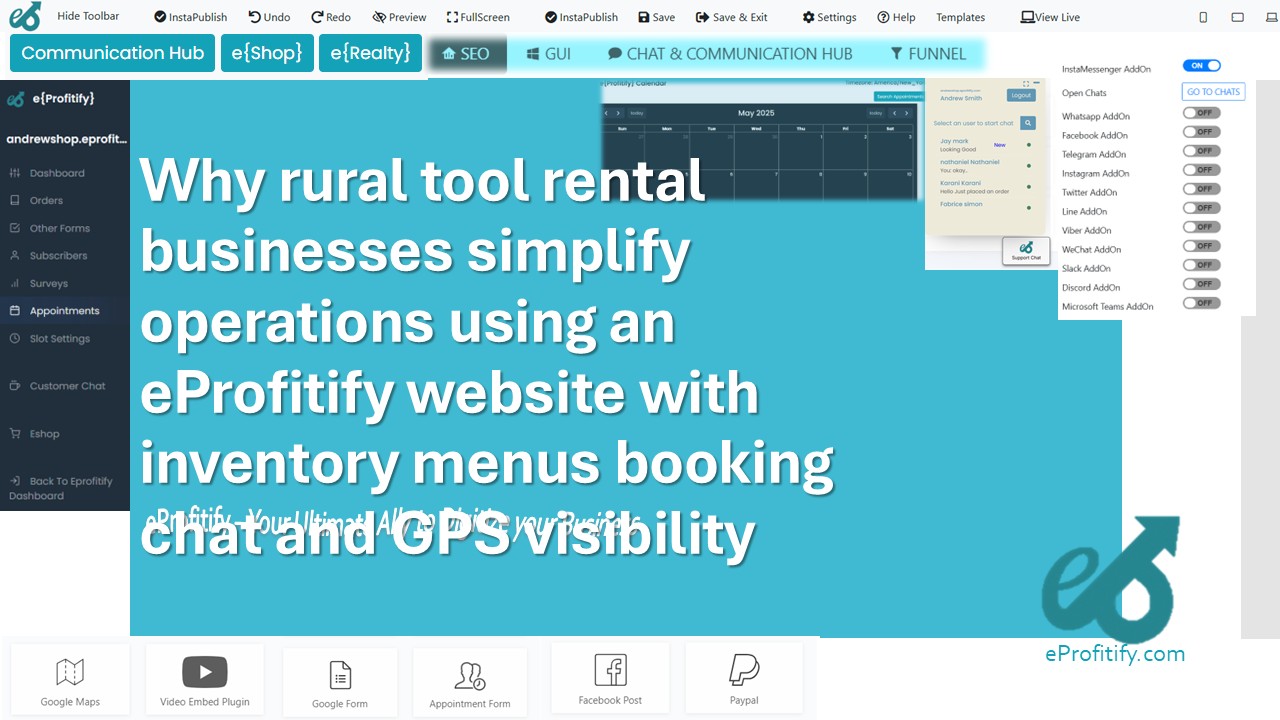Open the FUNNEL tab
This screenshot has height=720, width=1280.
coord(929,53)
